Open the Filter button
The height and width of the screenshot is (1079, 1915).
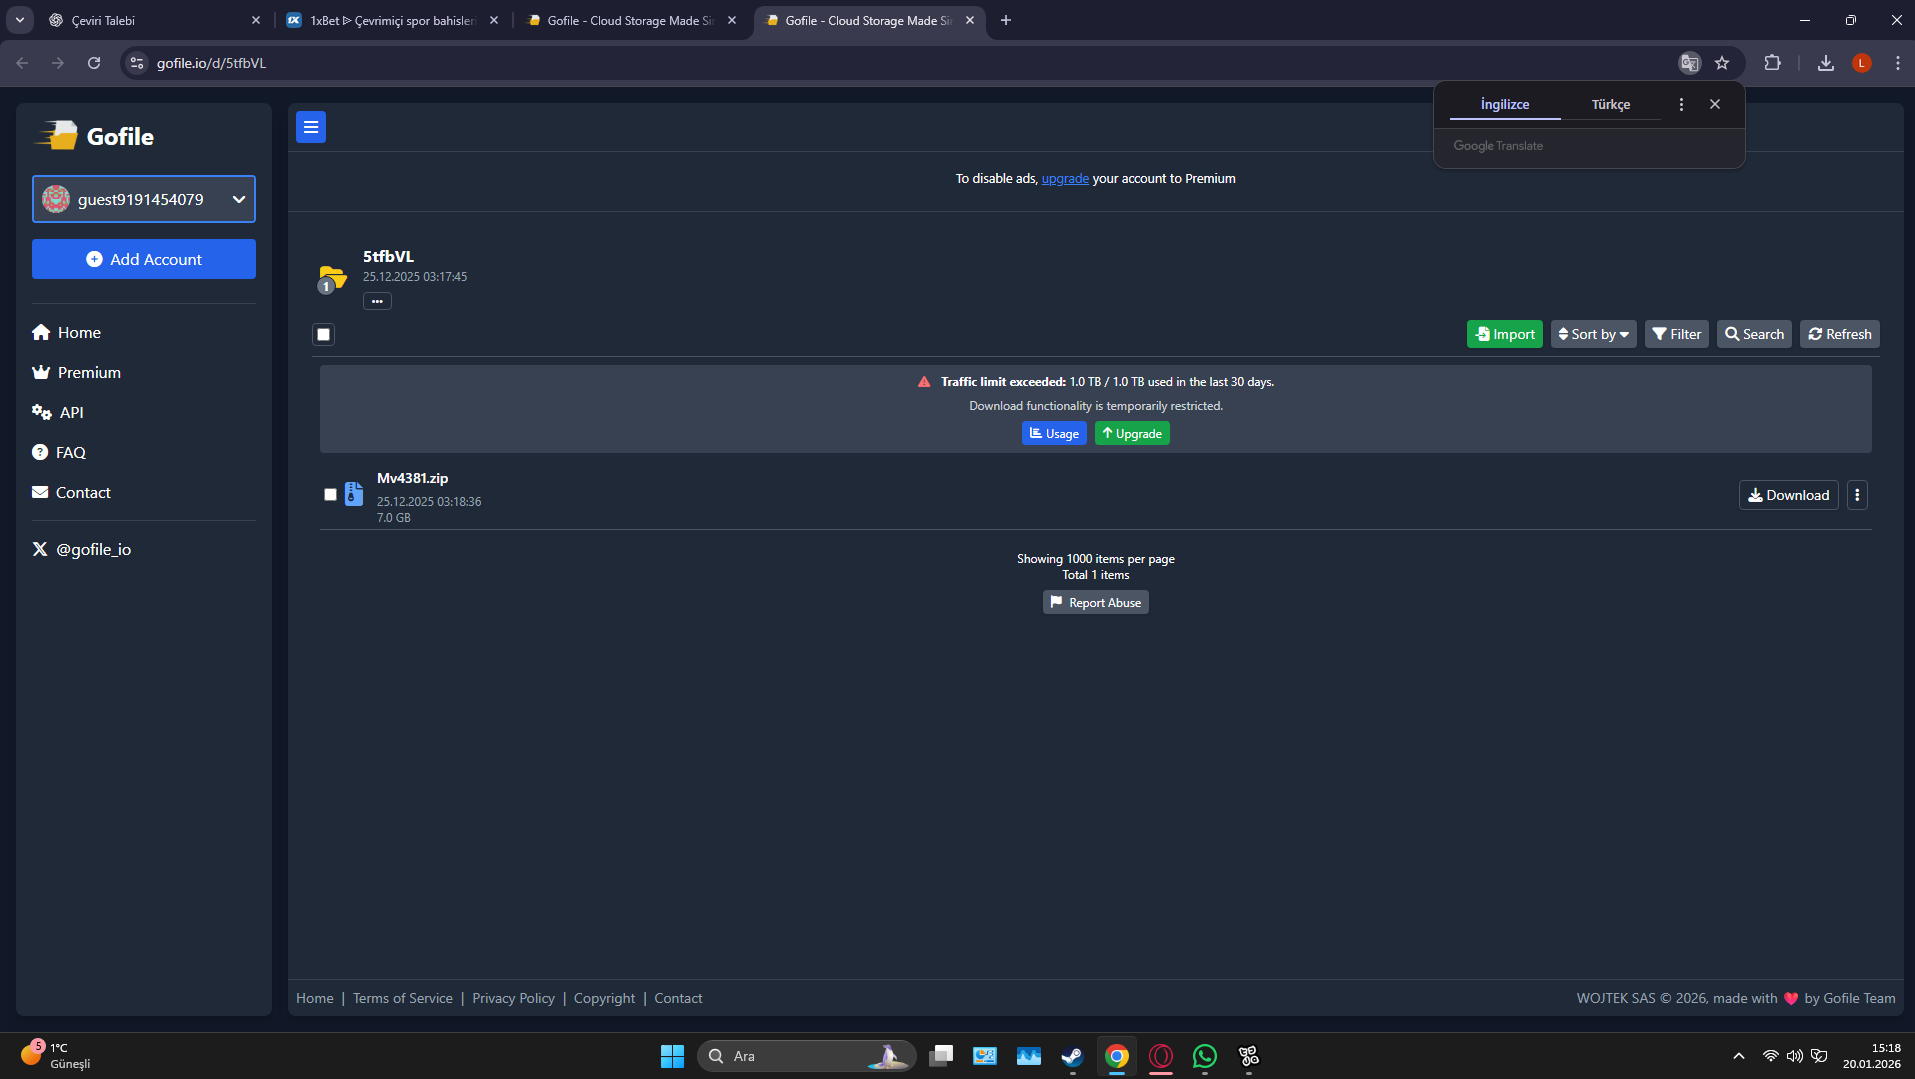1677,334
